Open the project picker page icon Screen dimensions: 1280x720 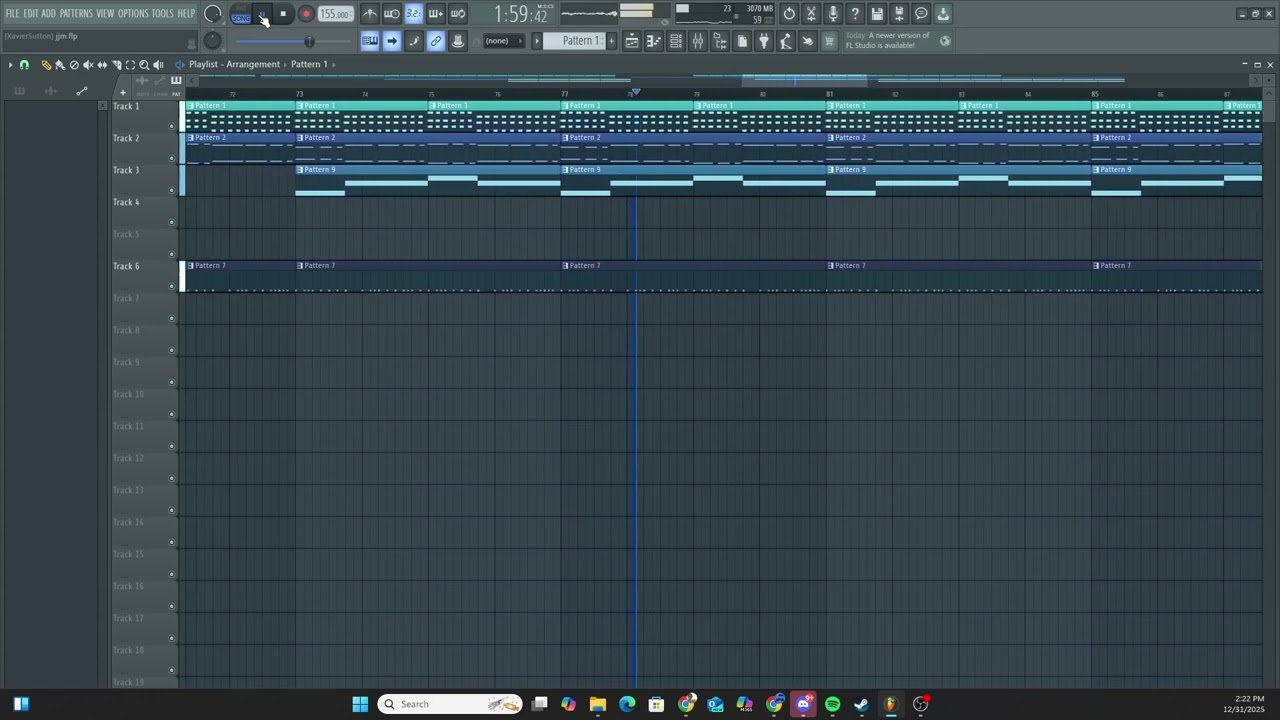click(742, 41)
